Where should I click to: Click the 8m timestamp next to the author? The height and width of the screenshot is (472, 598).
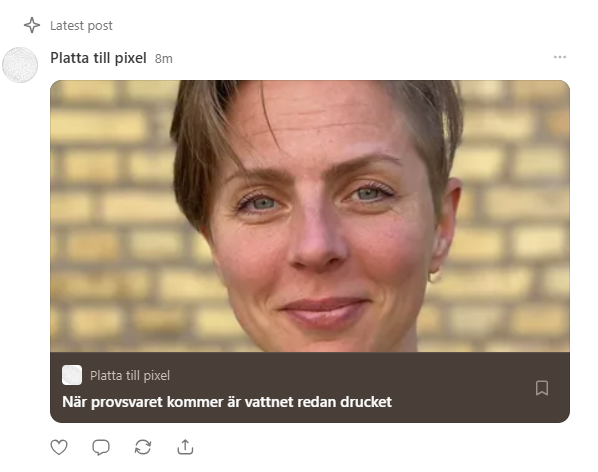164,59
